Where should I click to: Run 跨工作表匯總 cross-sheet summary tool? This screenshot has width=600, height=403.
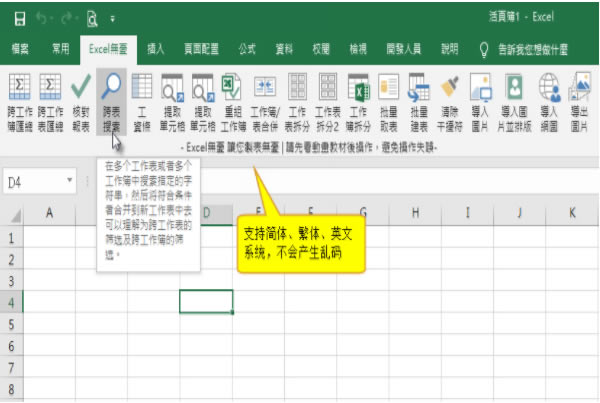pyautogui.click(x=50, y=103)
